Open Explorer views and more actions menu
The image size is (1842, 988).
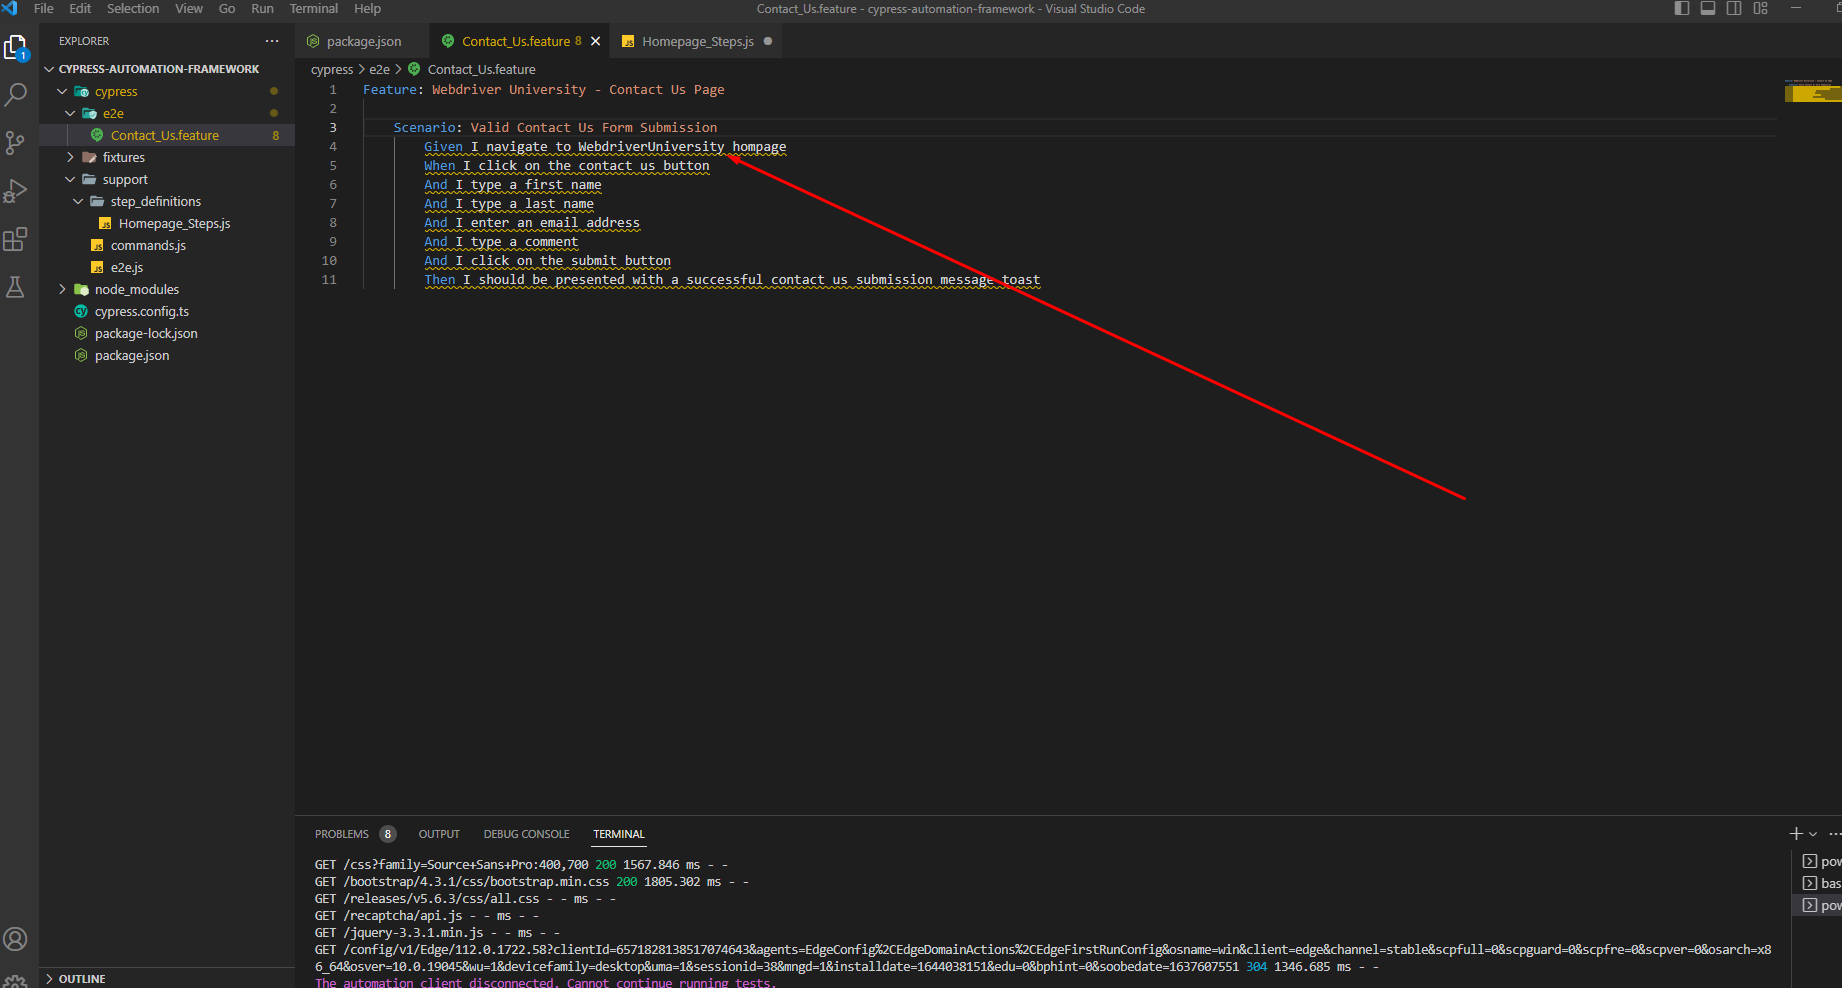tap(272, 41)
